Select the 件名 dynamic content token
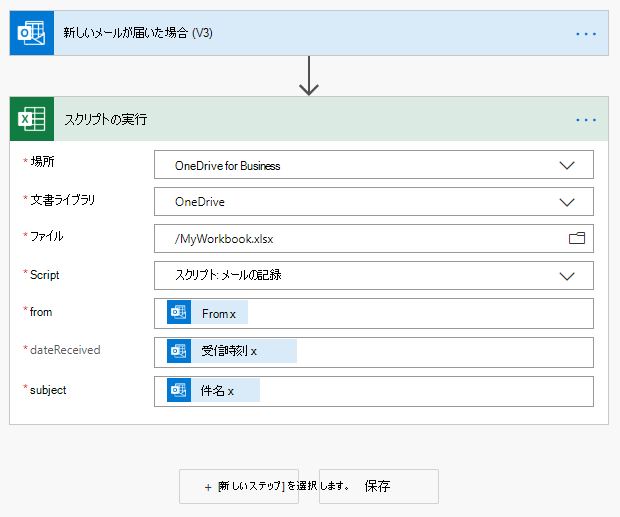 click(x=213, y=390)
